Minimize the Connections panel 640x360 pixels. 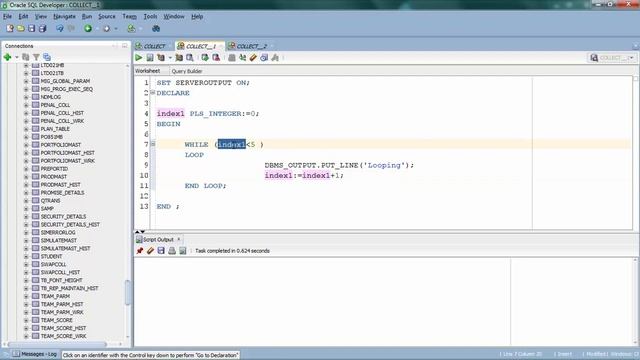point(125,46)
